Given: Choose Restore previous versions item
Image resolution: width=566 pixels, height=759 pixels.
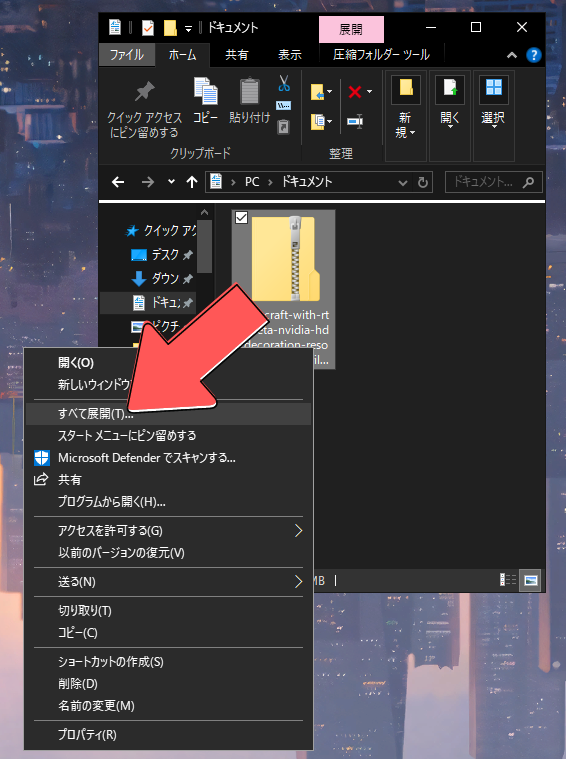Looking at the screenshot, I should [168, 553].
